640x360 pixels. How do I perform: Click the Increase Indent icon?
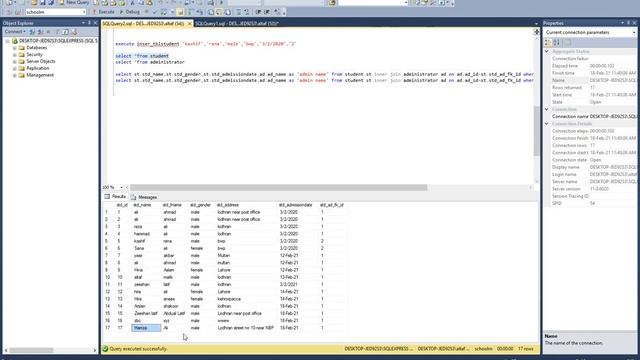pyautogui.click(x=267, y=12)
